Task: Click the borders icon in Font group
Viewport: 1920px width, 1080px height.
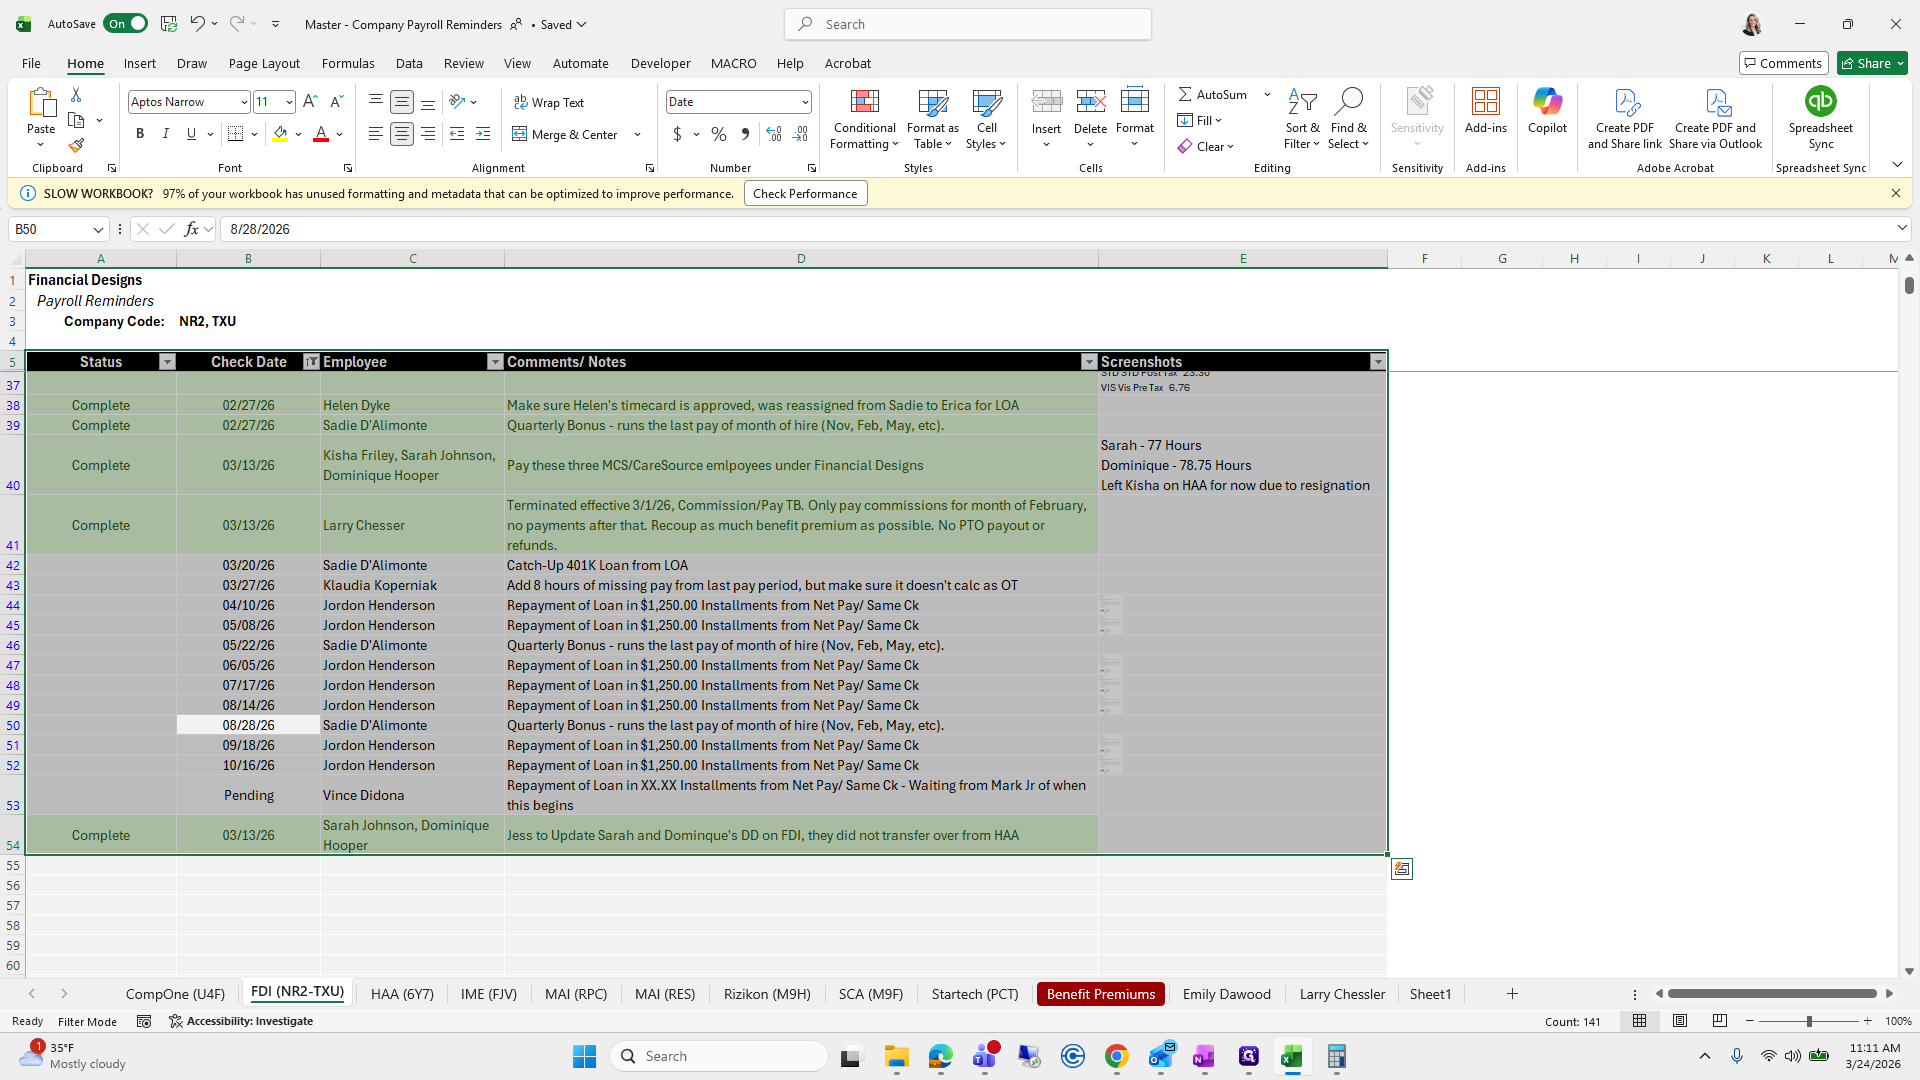Action: 236,134
